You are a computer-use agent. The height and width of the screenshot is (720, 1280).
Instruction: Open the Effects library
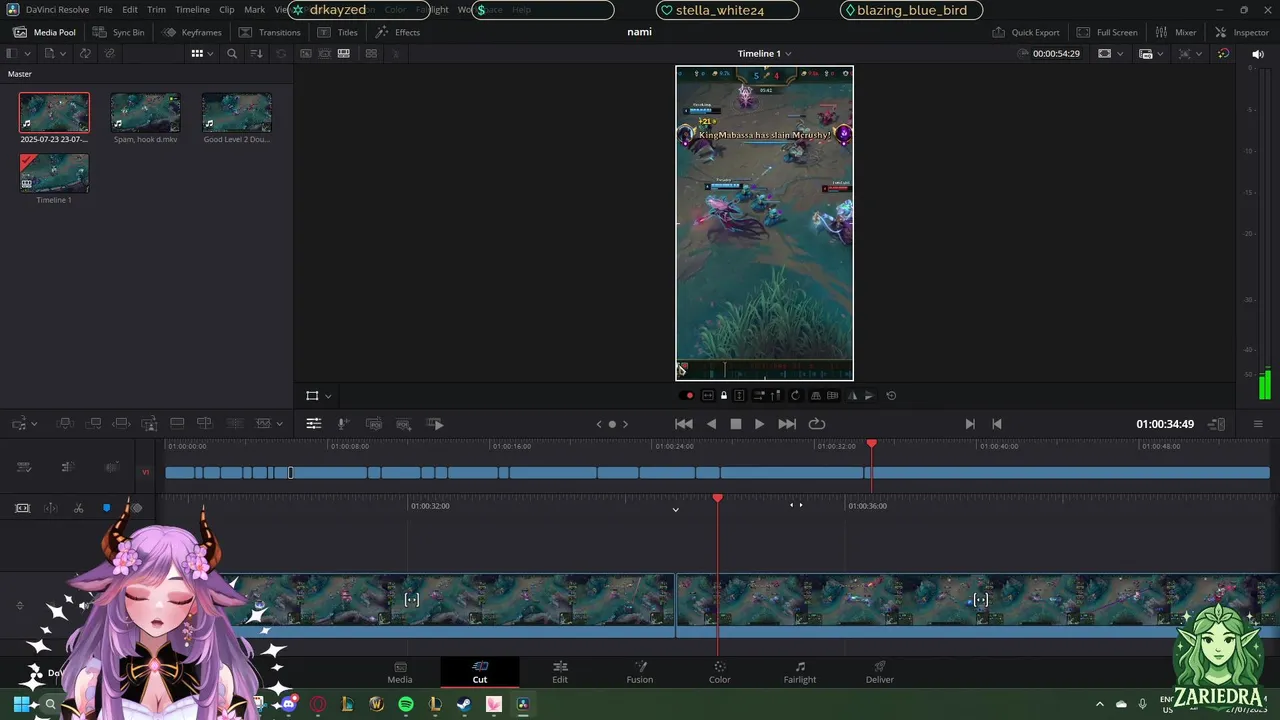pos(397,32)
